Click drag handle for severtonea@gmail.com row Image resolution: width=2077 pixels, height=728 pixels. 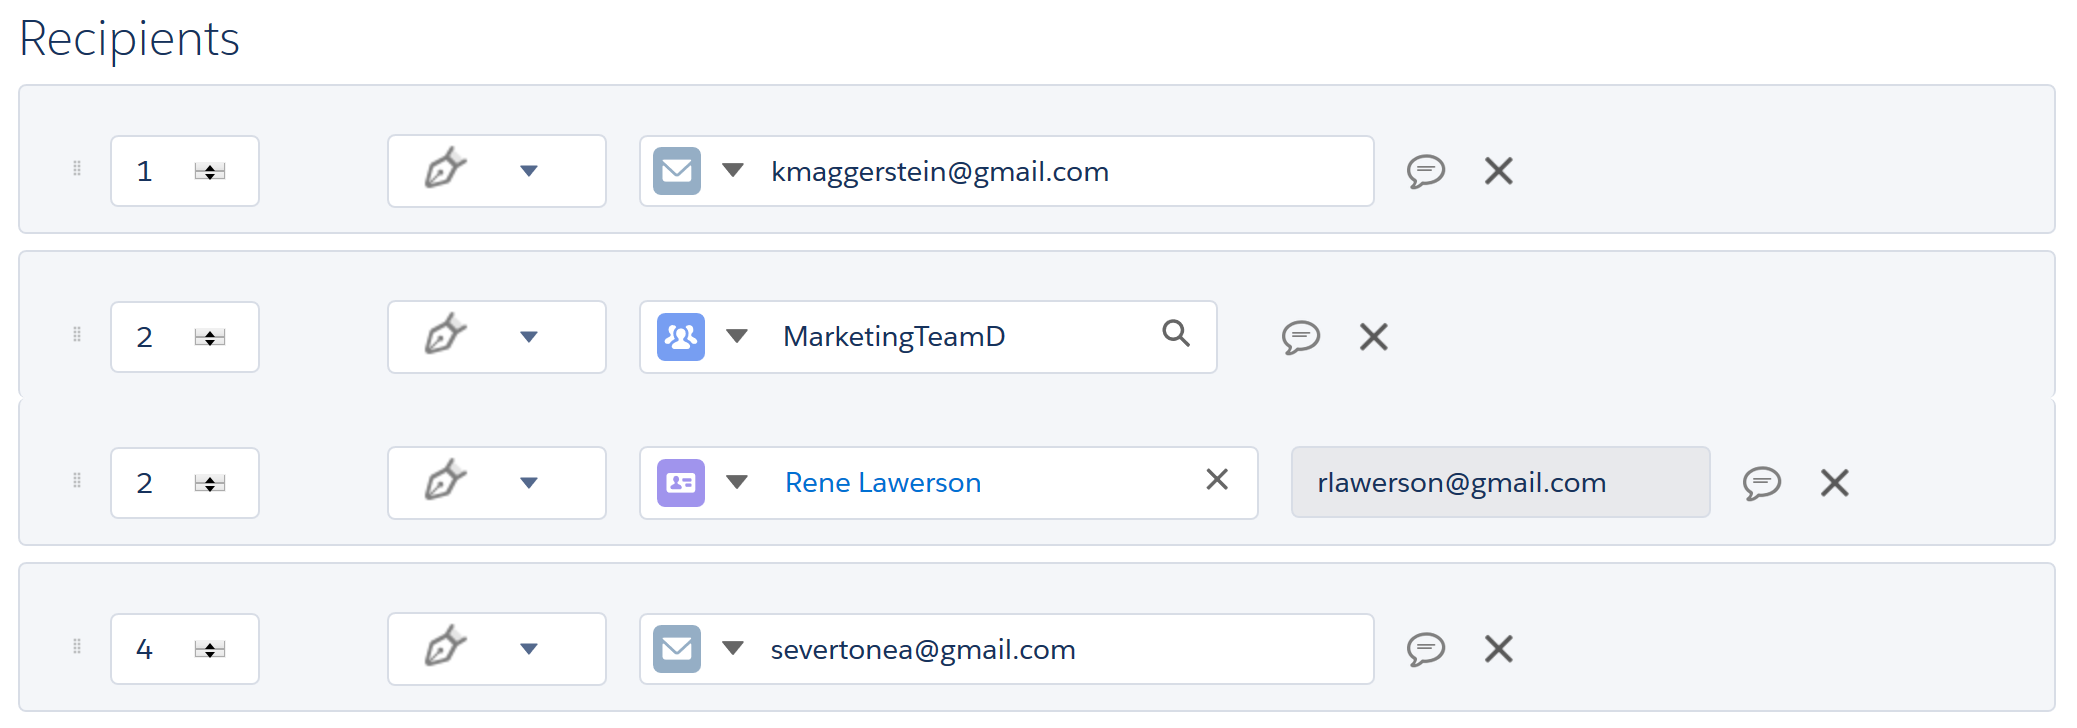coord(77,647)
